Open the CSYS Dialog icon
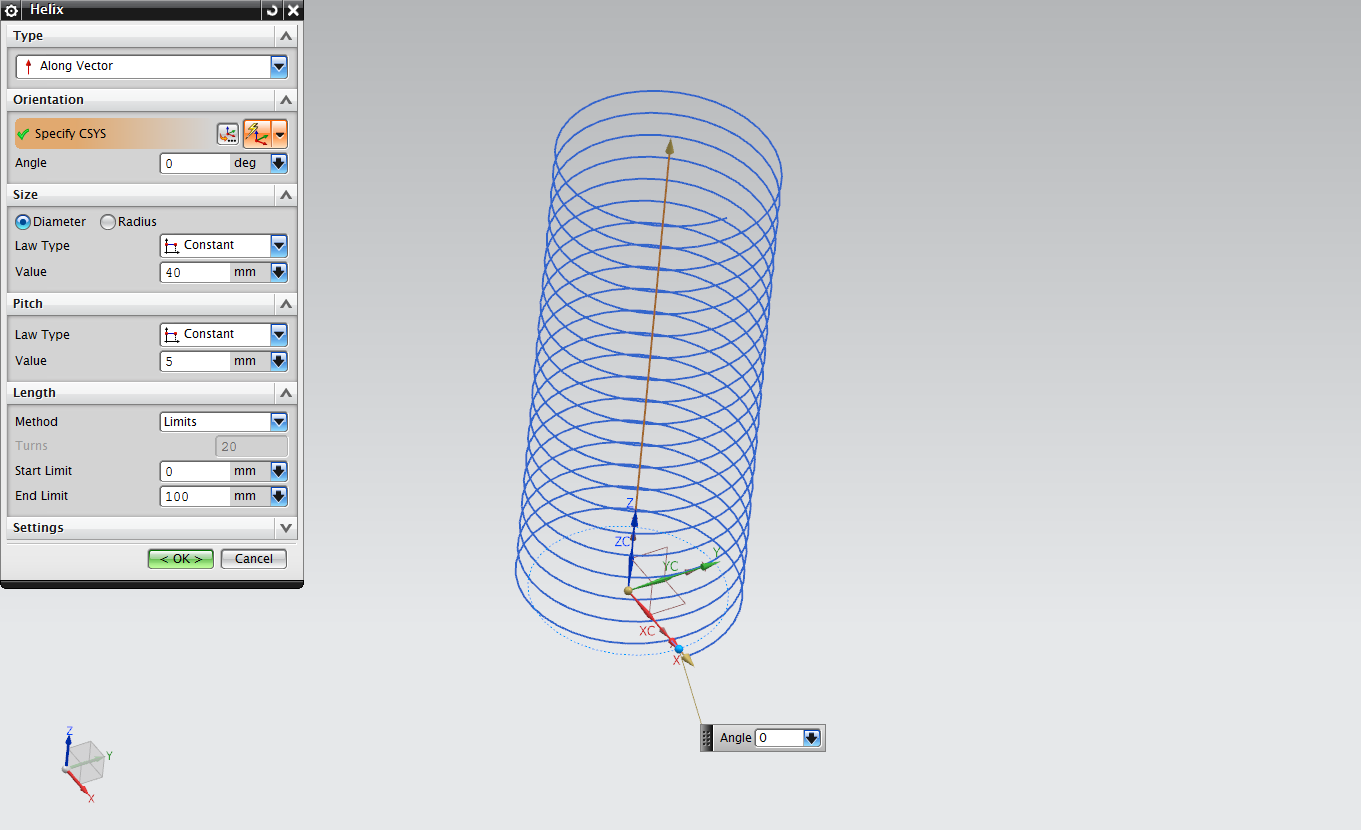1361x830 pixels. tap(228, 133)
